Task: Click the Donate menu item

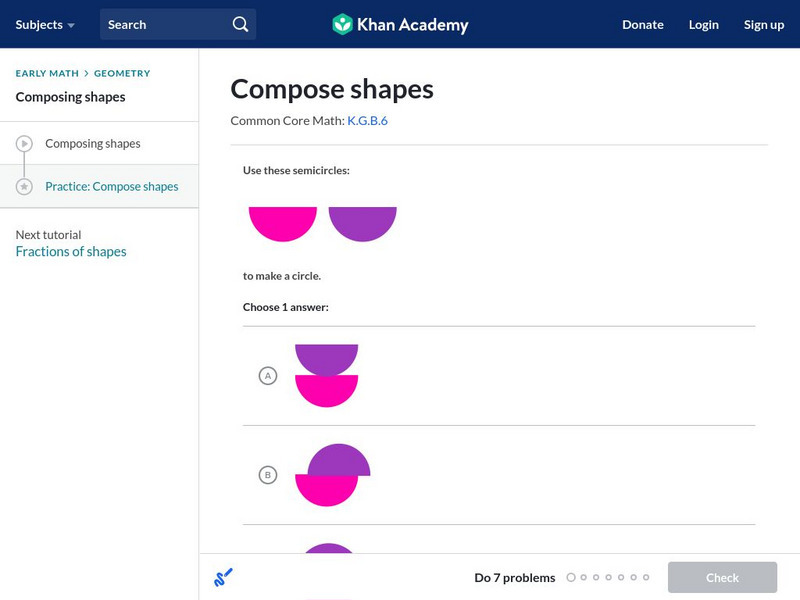Action: point(642,24)
